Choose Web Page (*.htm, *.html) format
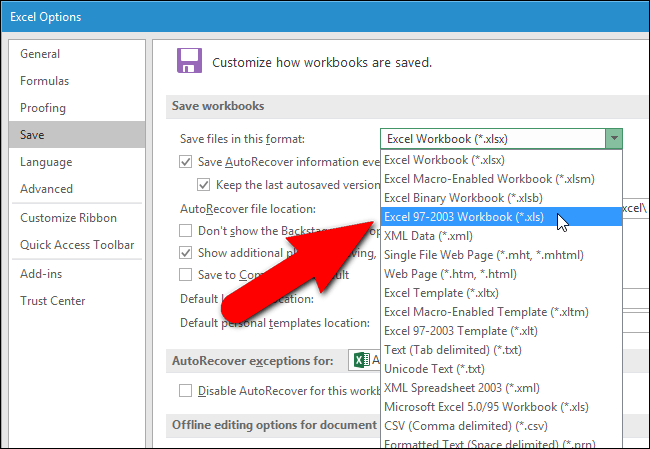Viewport: 650px width, 449px height. (501, 274)
